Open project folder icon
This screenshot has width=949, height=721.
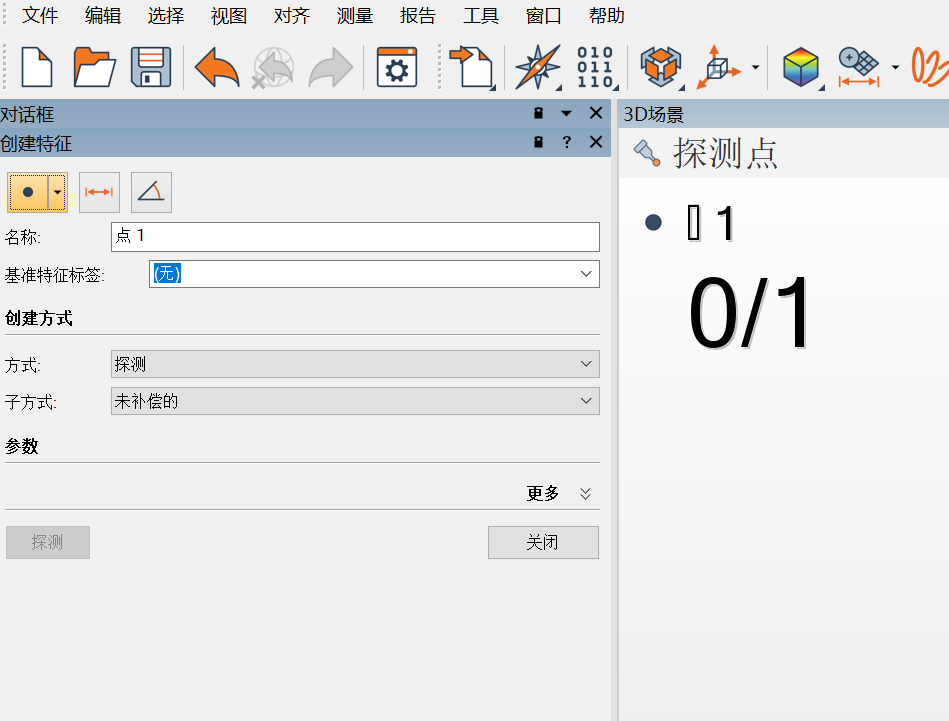(x=94, y=67)
